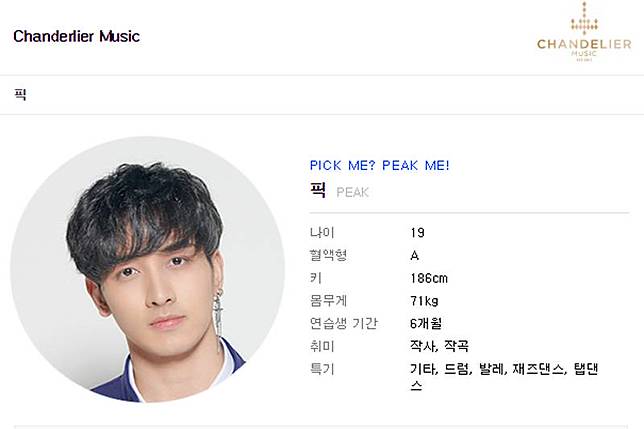The height and width of the screenshot is (429, 644).
Task: Click the age value 19
Action: (x=417, y=233)
